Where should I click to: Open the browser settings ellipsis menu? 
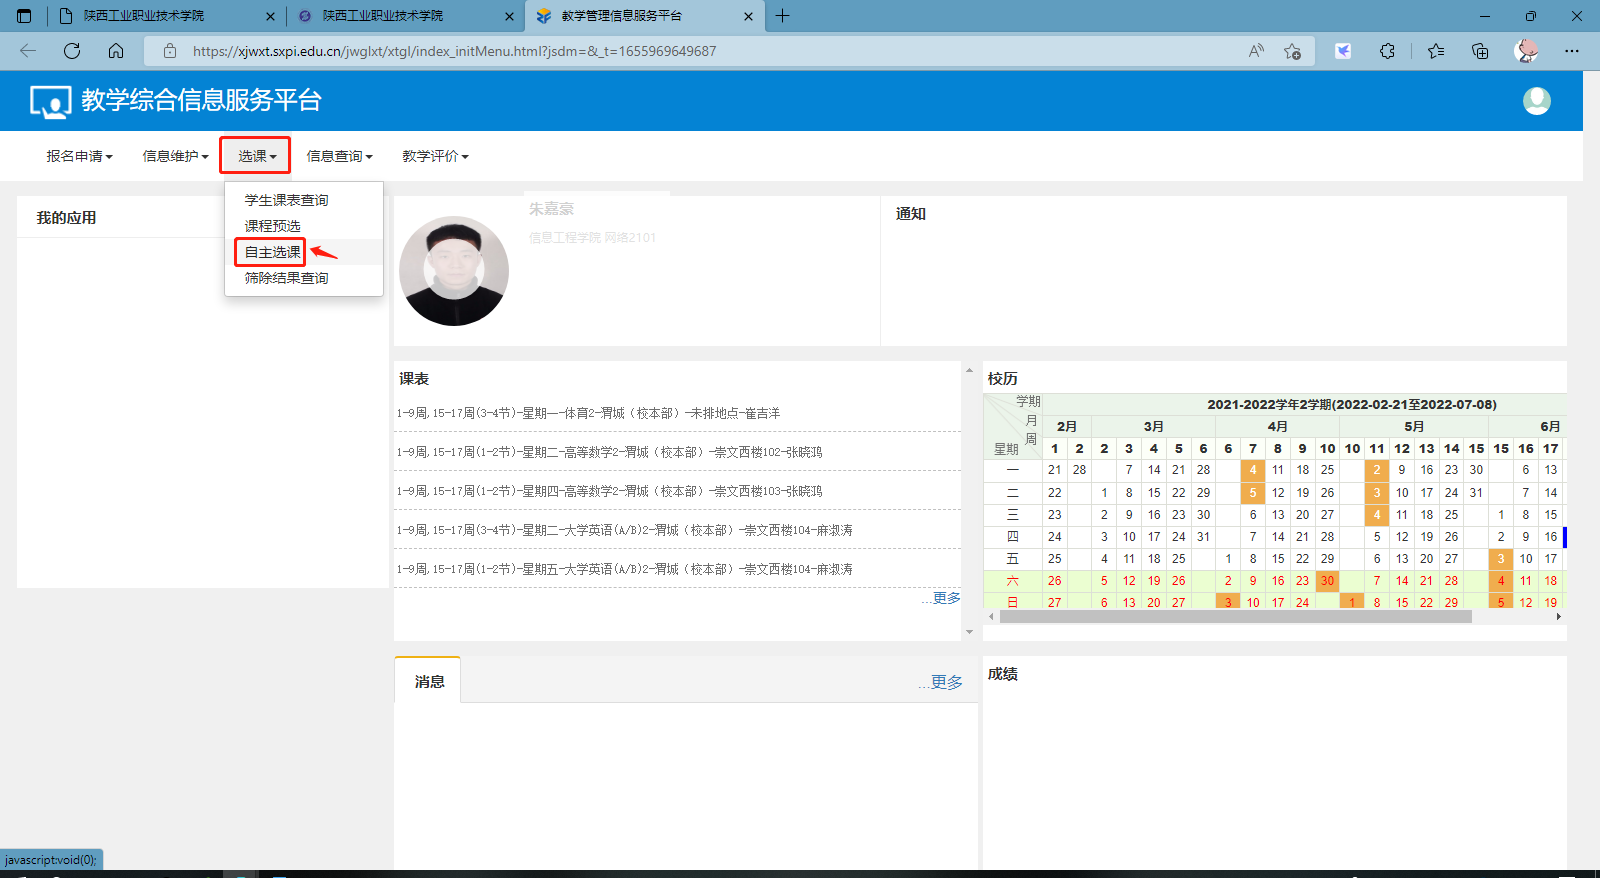tap(1572, 51)
